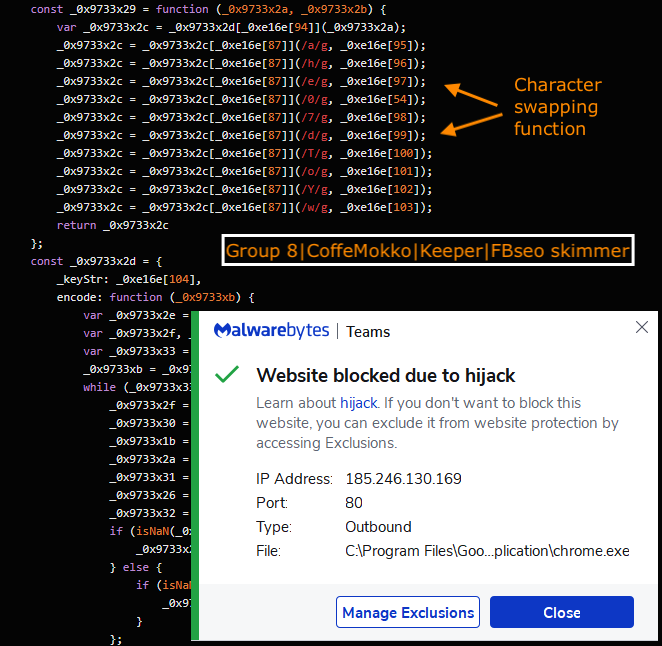662x646 pixels.
Task: Click the Port value 80
Action: [x=354, y=503]
